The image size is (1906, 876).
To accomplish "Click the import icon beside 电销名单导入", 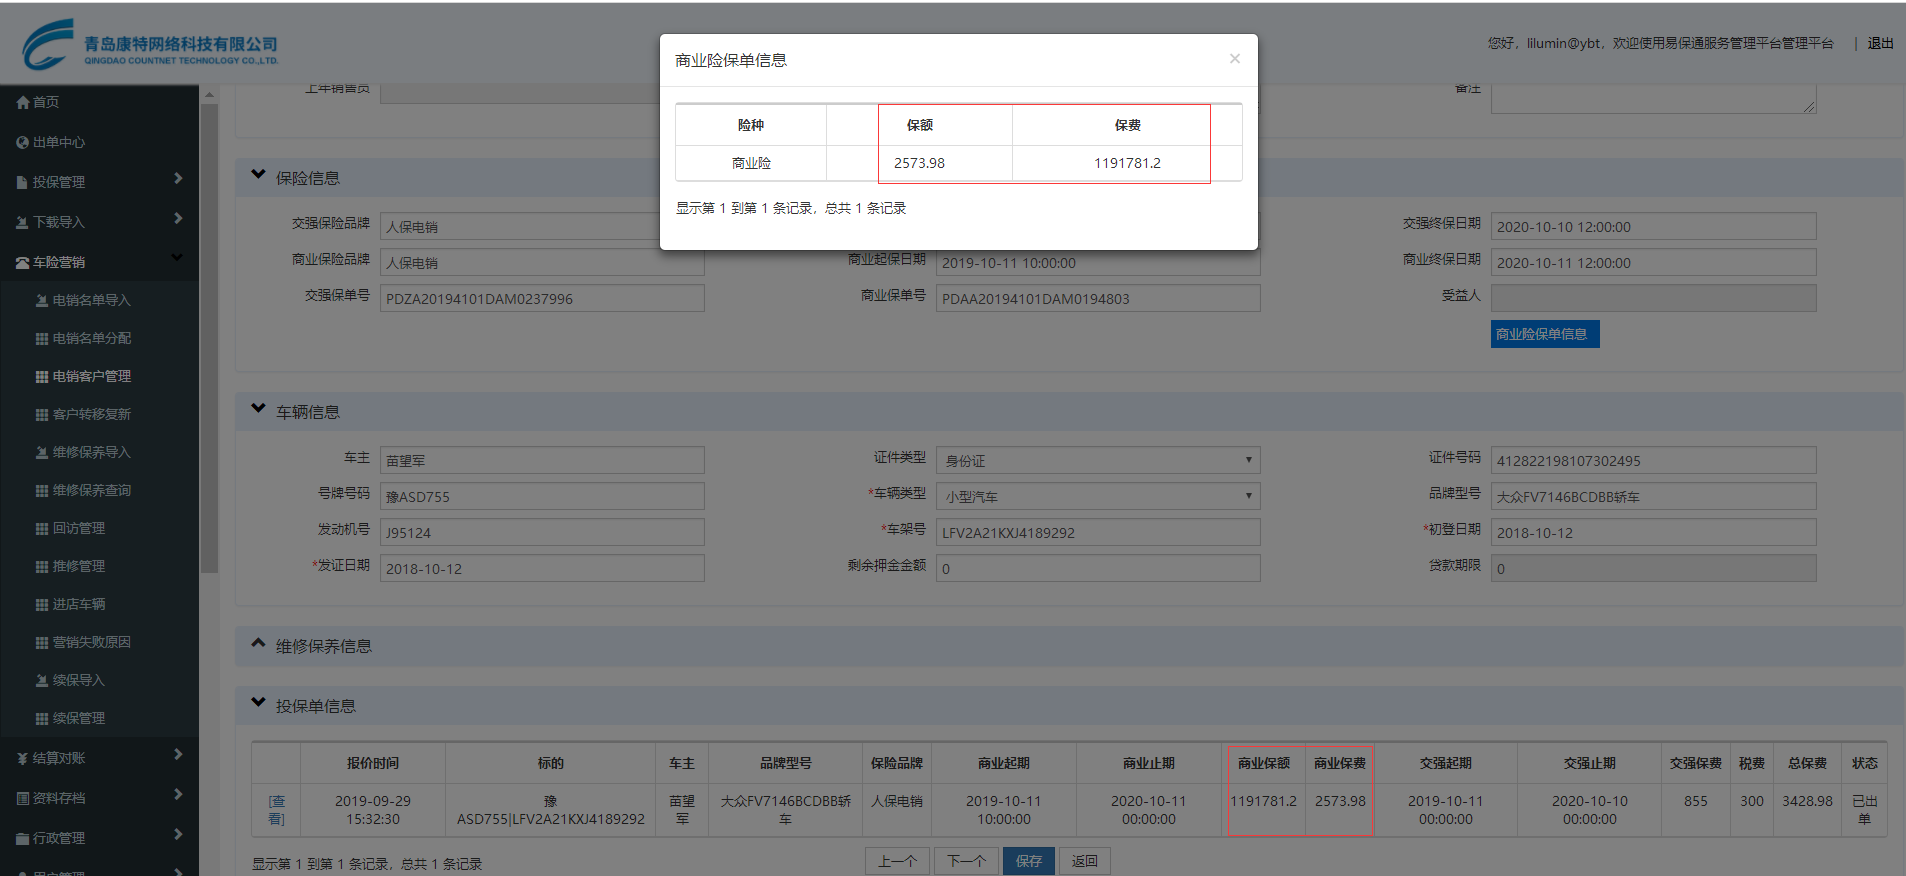I will click(x=42, y=300).
